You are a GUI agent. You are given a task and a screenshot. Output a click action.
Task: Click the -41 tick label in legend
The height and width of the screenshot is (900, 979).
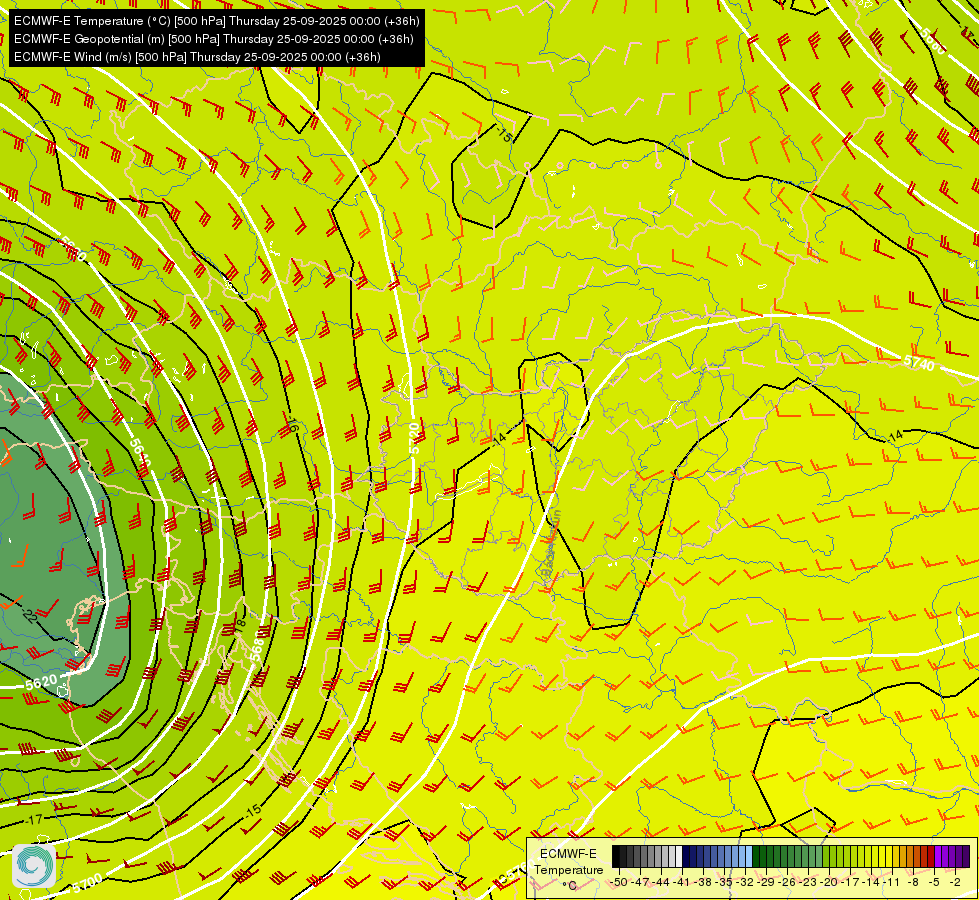click(682, 883)
